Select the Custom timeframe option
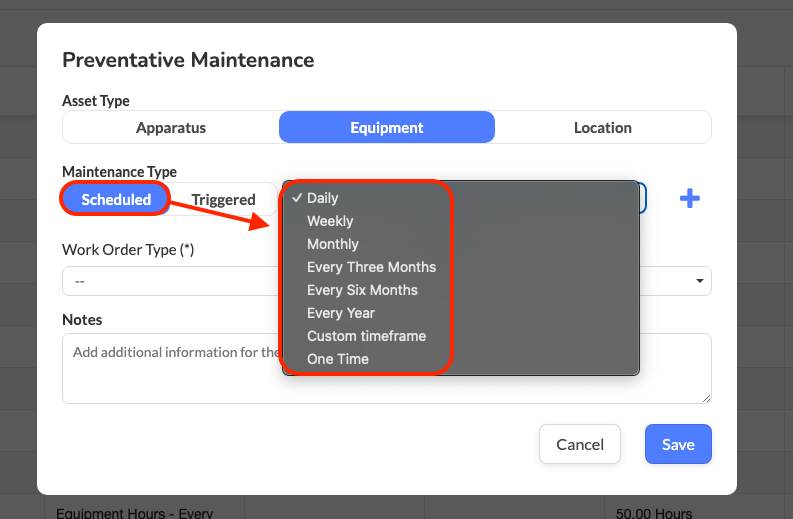 point(366,336)
